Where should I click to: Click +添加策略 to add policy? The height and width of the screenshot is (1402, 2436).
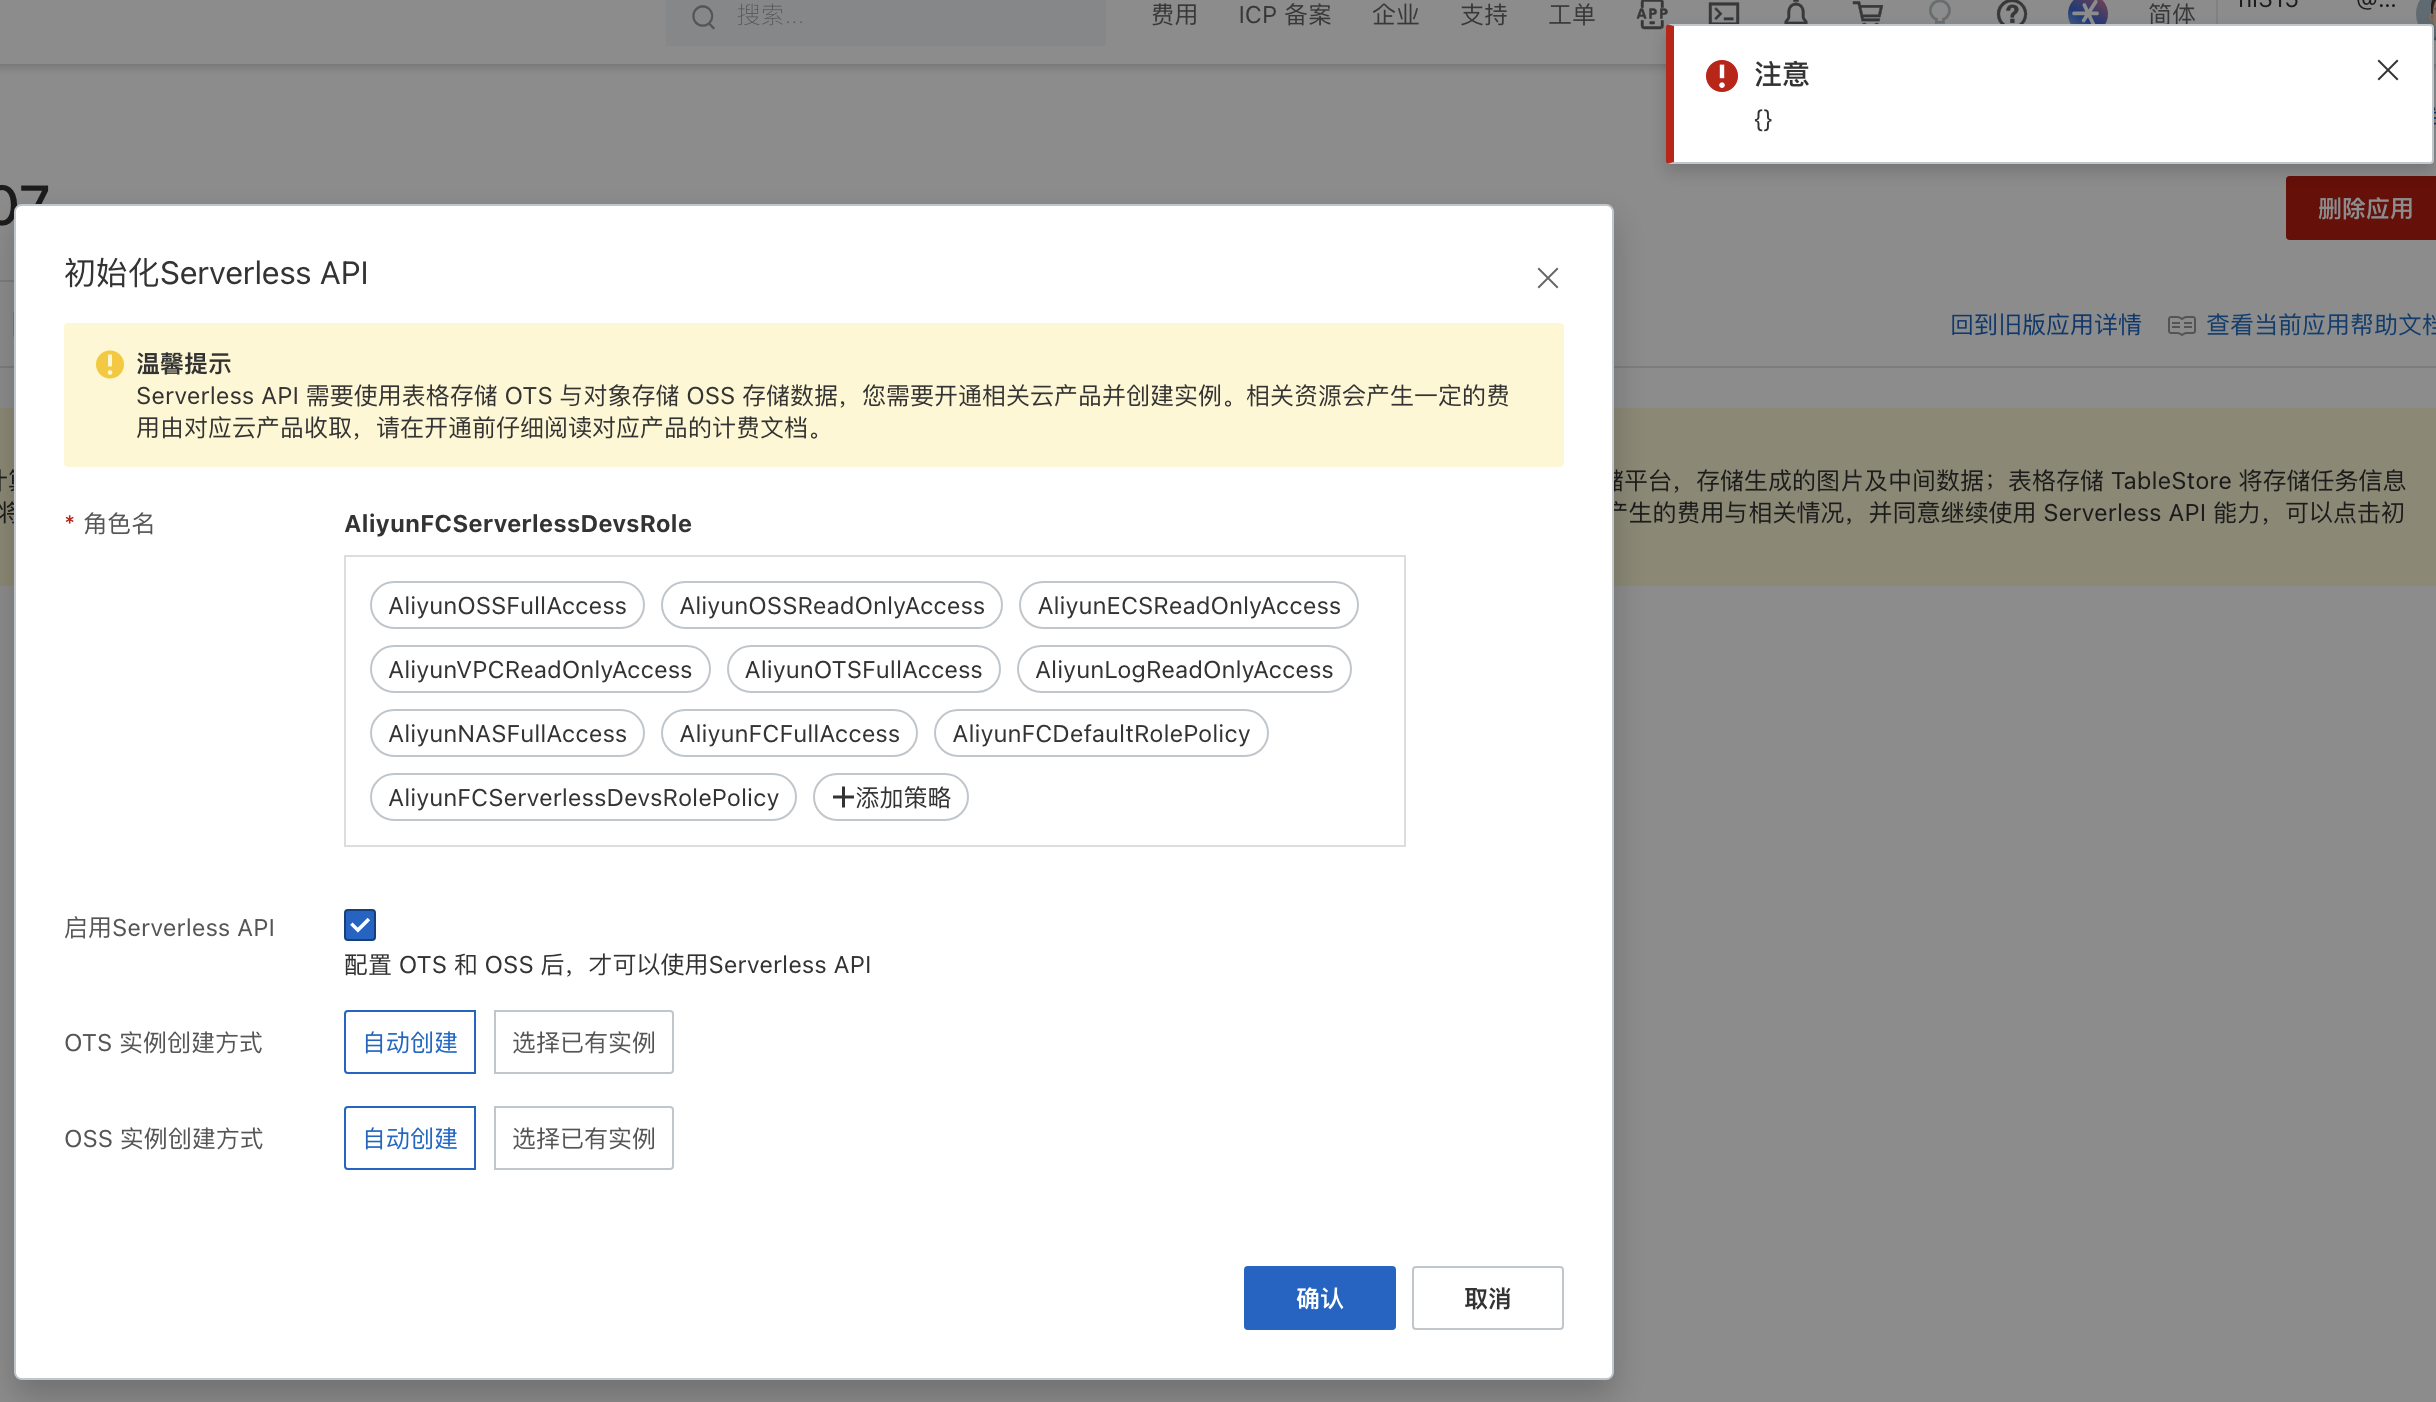coord(890,797)
